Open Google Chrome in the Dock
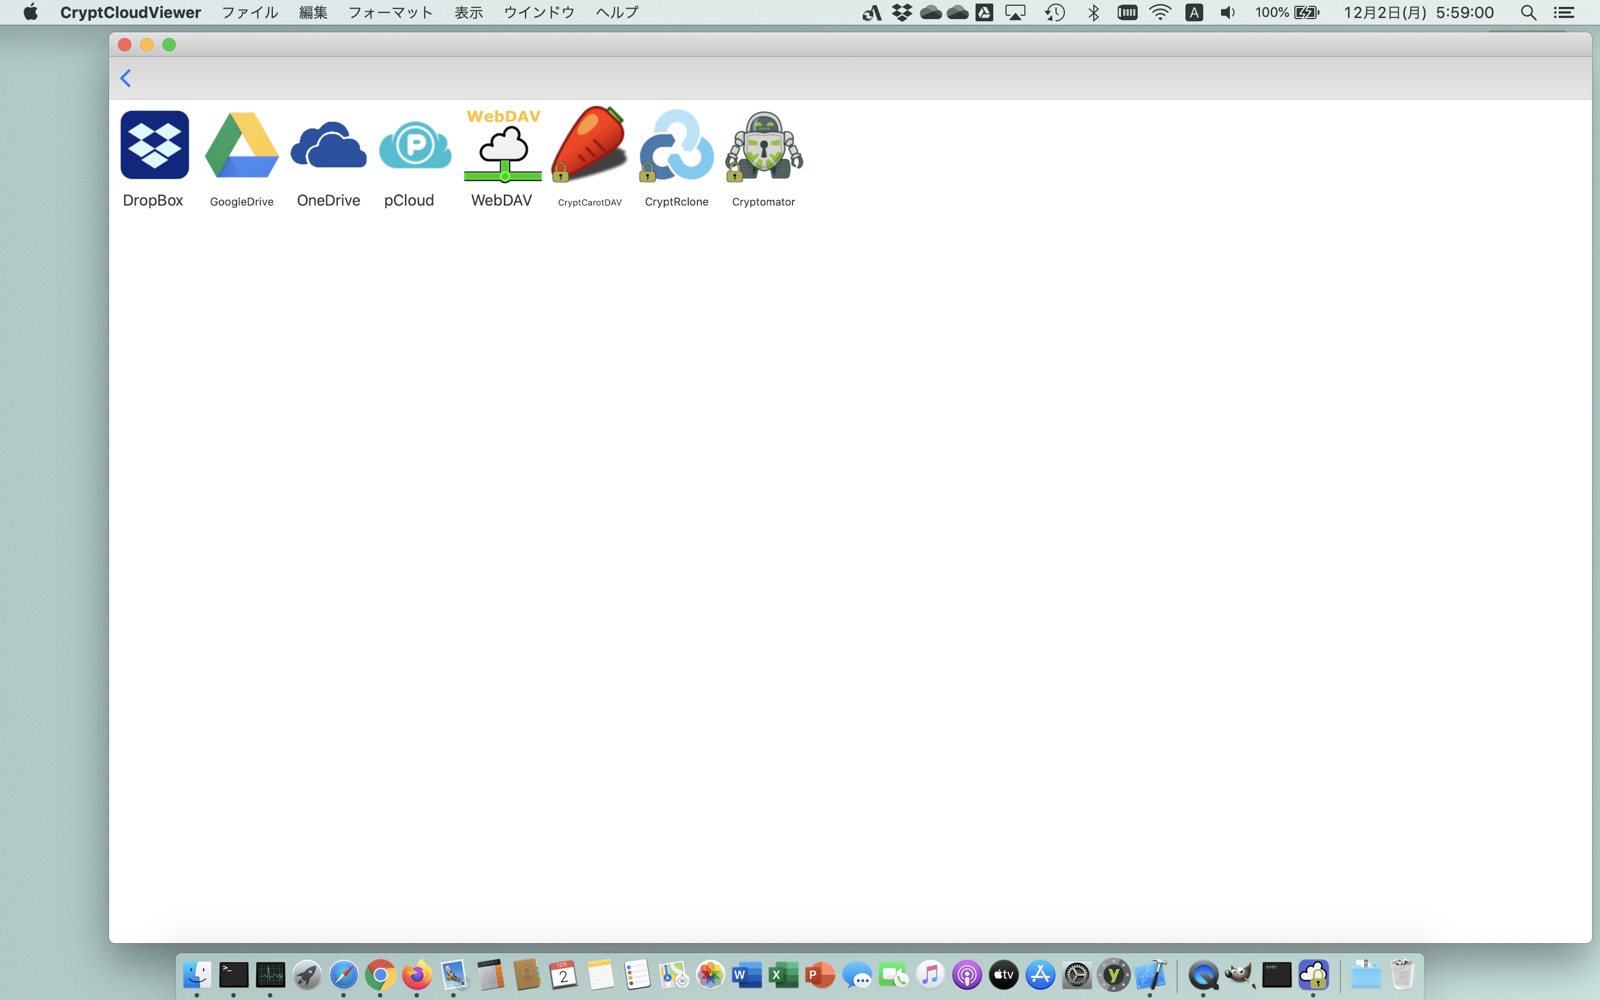1600x1000 pixels. 380,974
